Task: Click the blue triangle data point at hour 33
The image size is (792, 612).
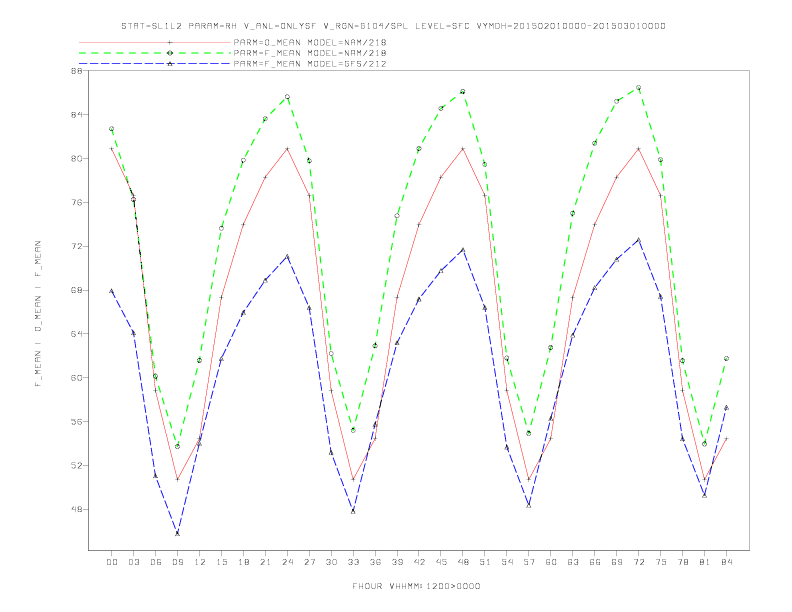Action: click(353, 512)
